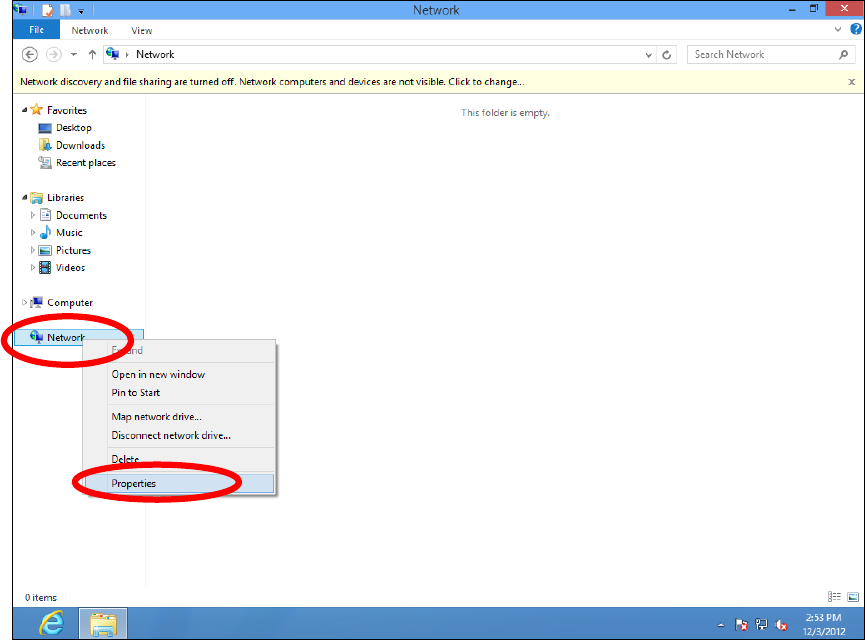Click the Forward navigation arrow
Viewport: 865px width, 640px height.
tap(54, 54)
